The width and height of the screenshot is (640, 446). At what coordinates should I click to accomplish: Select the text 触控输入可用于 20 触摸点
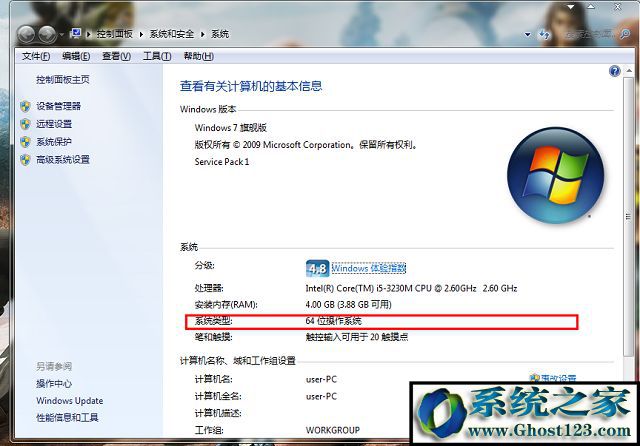[x=357, y=337]
